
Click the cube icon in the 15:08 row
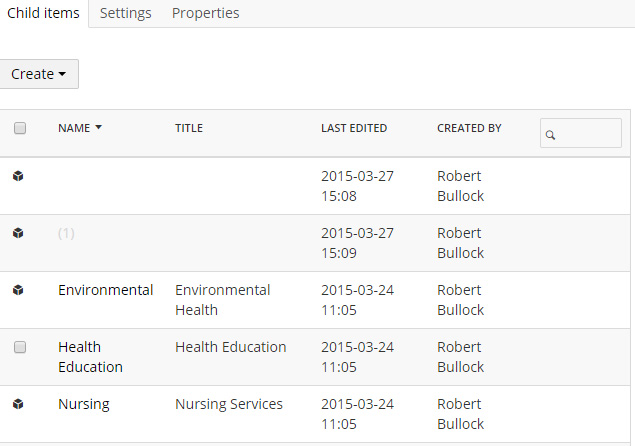tap(18, 176)
